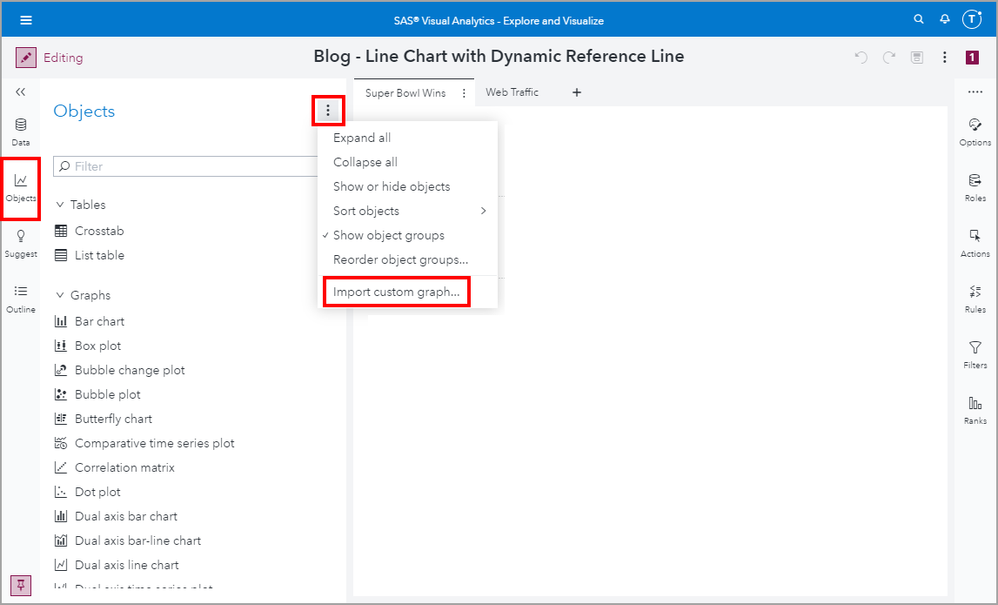Open the Actions pane icon

pyautogui.click(x=974, y=241)
